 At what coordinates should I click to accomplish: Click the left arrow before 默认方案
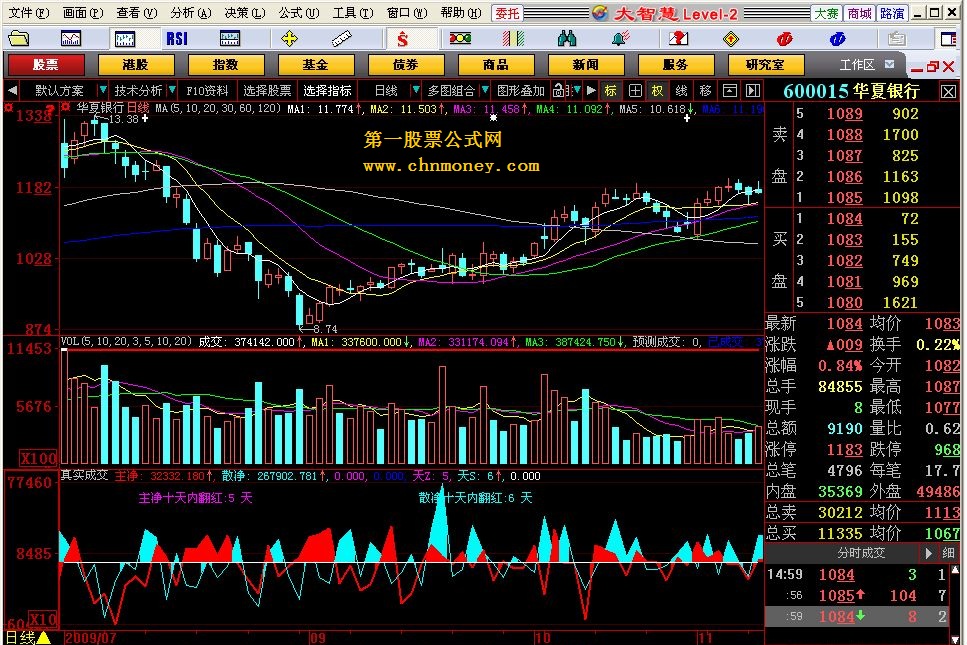coord(12,91)
